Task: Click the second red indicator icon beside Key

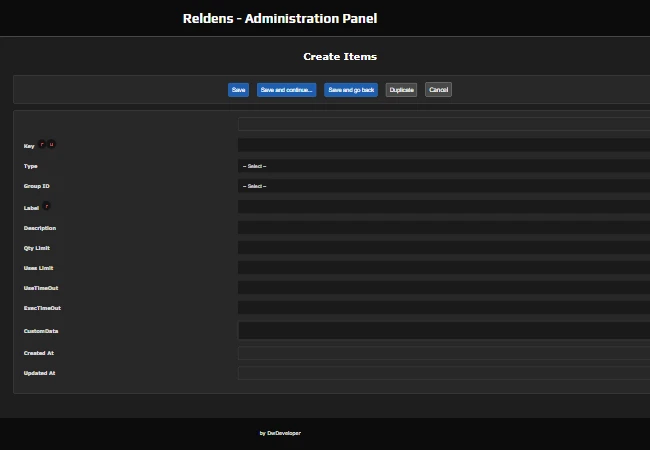Action: point(51,144)
